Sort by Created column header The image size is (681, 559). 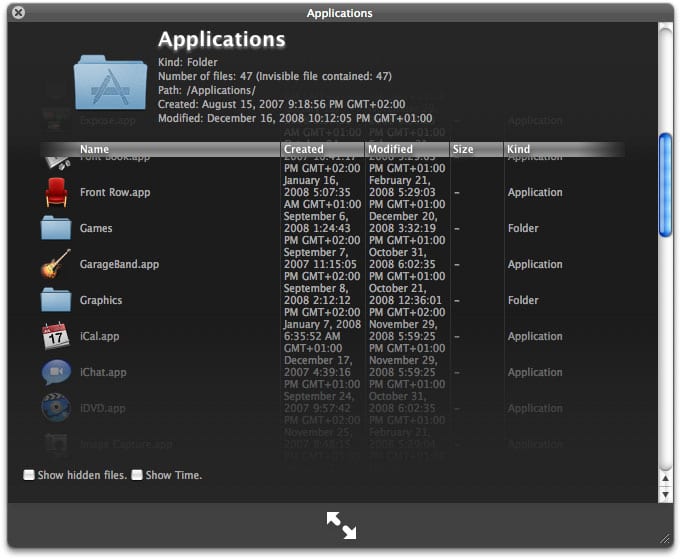tap(323, 149)
